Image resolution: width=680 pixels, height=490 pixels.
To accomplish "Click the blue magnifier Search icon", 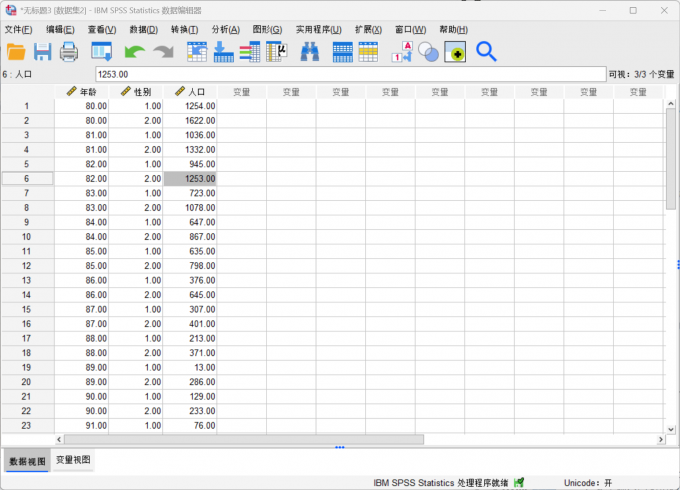I will [x=486, y=52].
